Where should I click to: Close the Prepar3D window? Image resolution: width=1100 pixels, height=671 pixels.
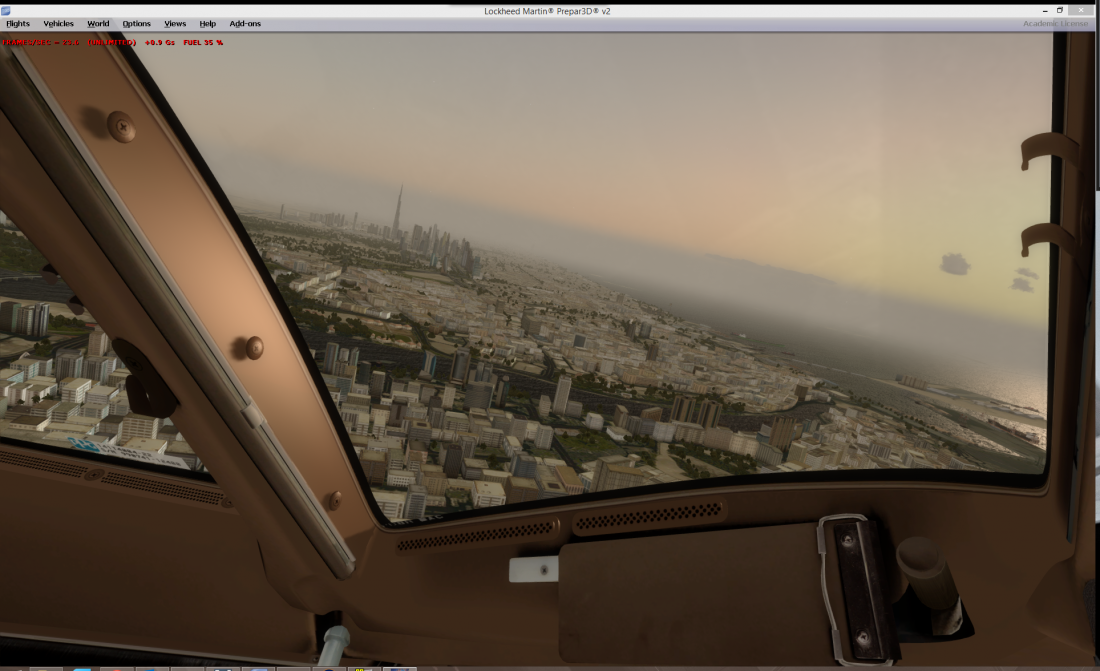click(1080, 11)
